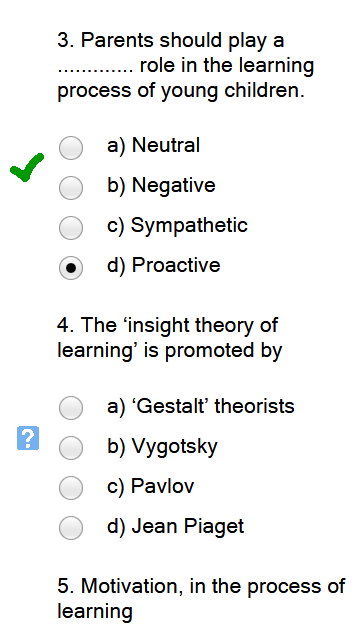Choose the 'Gestalt' theorists radio button

[x=71, y=408]
